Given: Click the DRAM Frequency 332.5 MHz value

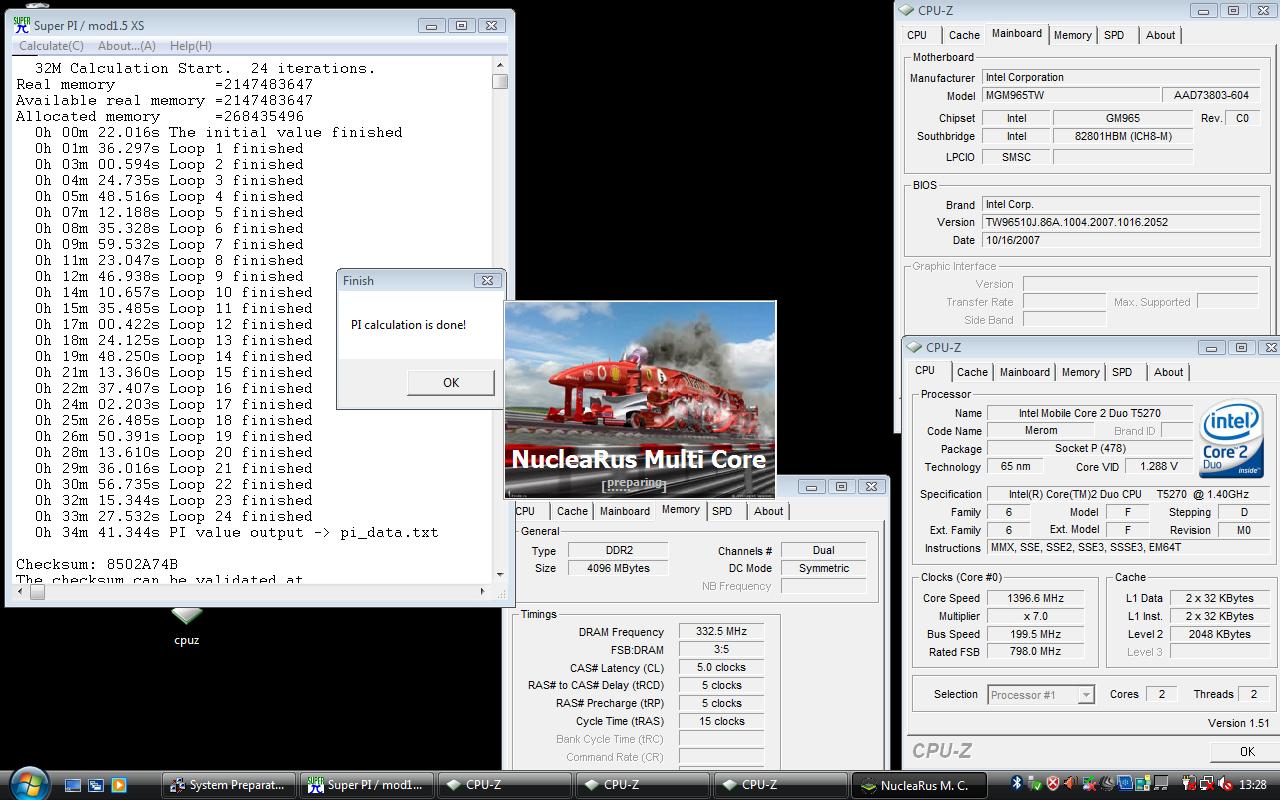Looking at the screenshot, I should click(x=721, y=632).
